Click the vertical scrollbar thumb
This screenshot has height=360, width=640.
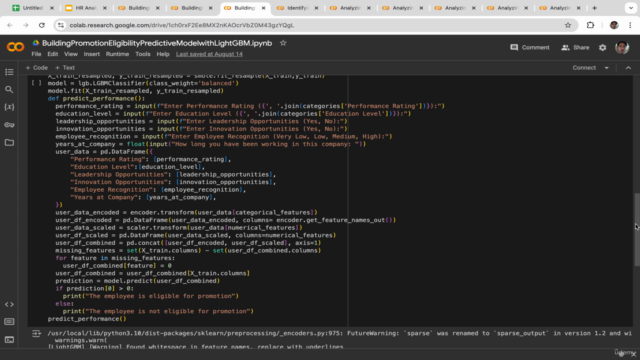637,231
